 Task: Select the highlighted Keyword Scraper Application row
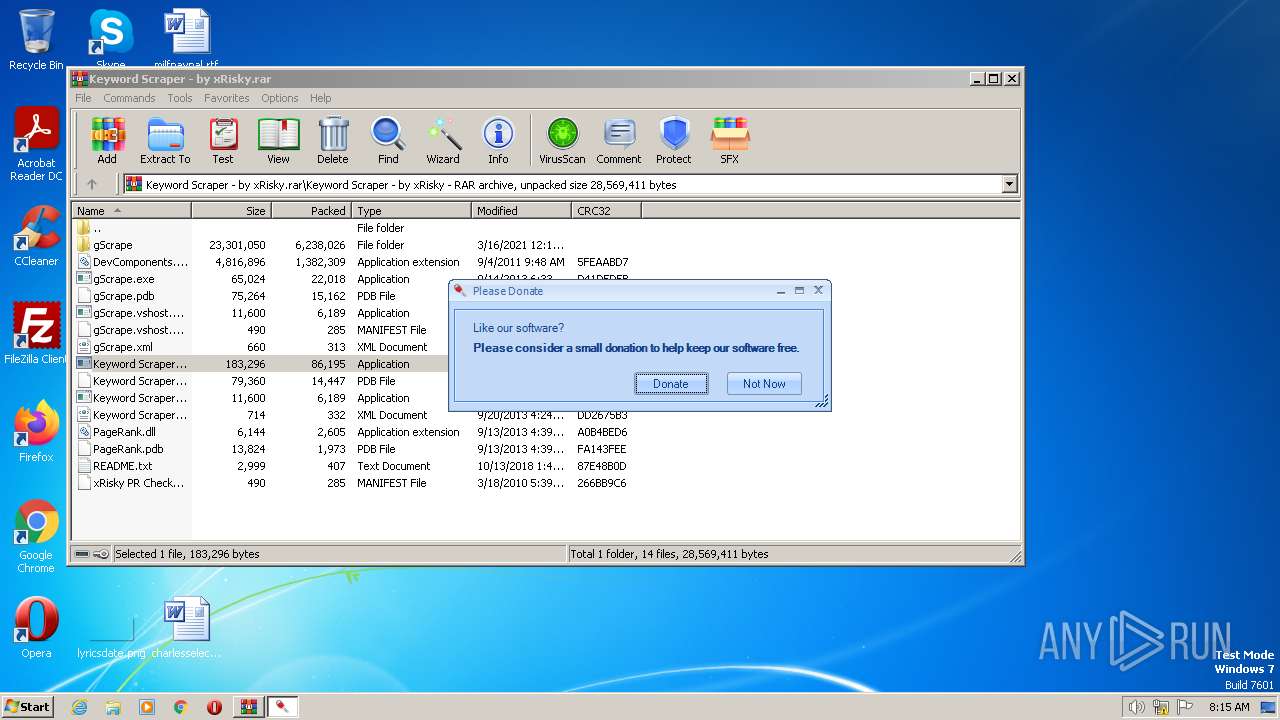260,364
